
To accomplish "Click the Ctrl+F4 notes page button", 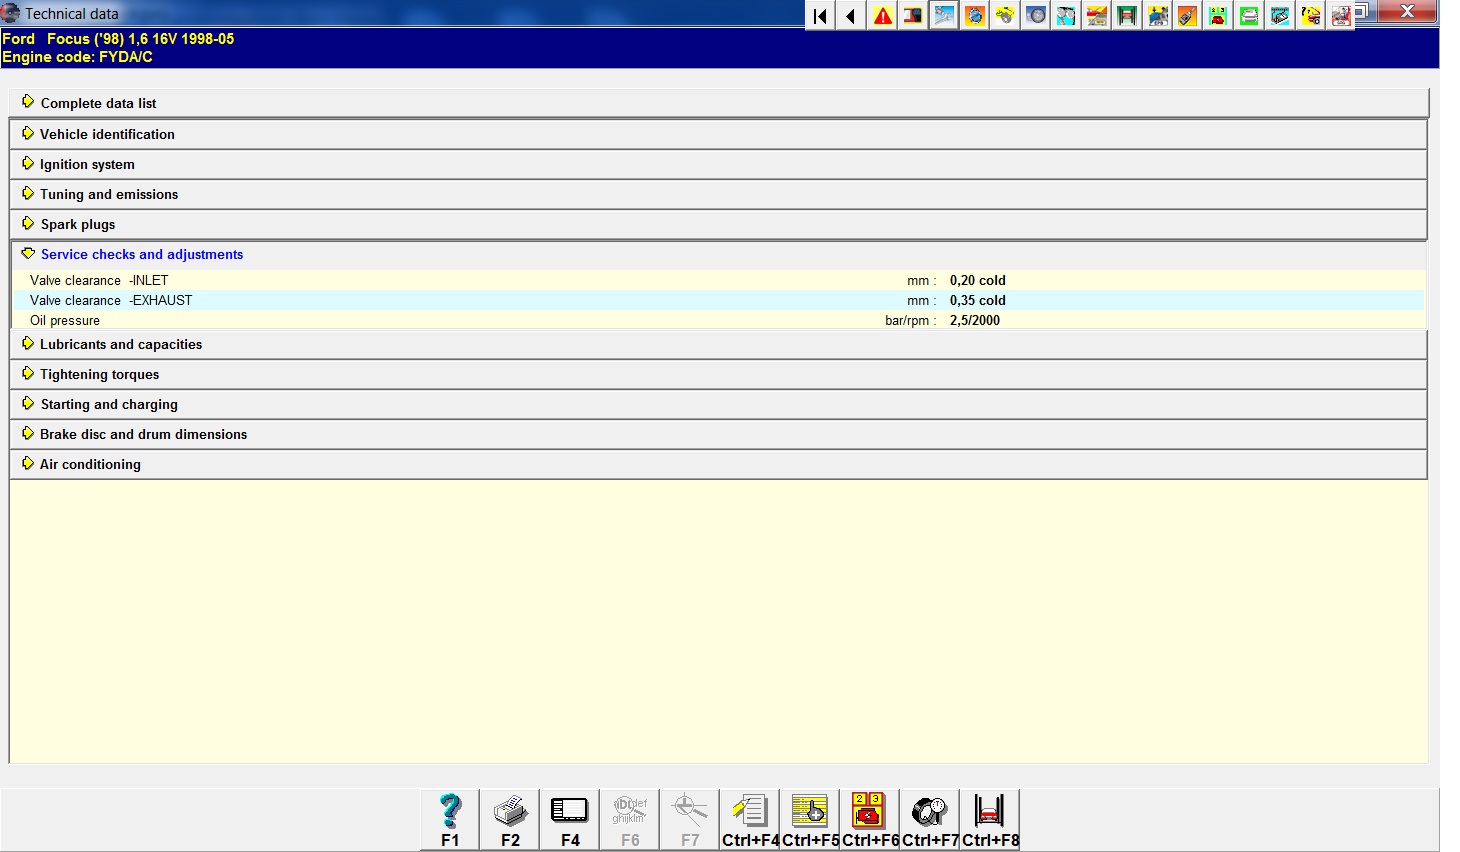I will 750,819.
